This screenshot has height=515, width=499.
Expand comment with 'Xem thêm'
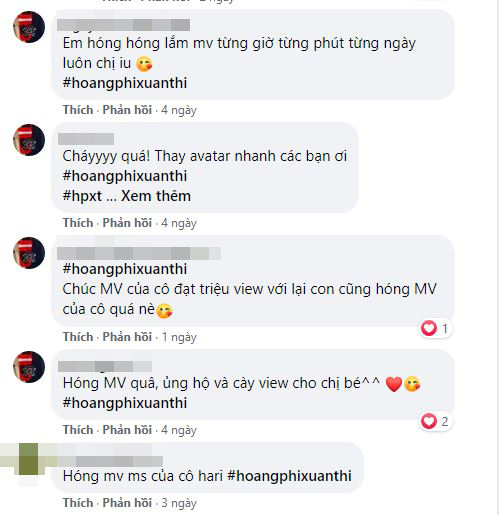(156, 196)
